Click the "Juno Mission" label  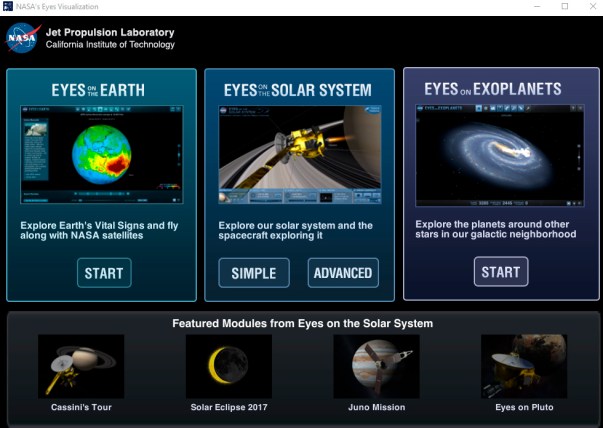[x=376, y=407]
